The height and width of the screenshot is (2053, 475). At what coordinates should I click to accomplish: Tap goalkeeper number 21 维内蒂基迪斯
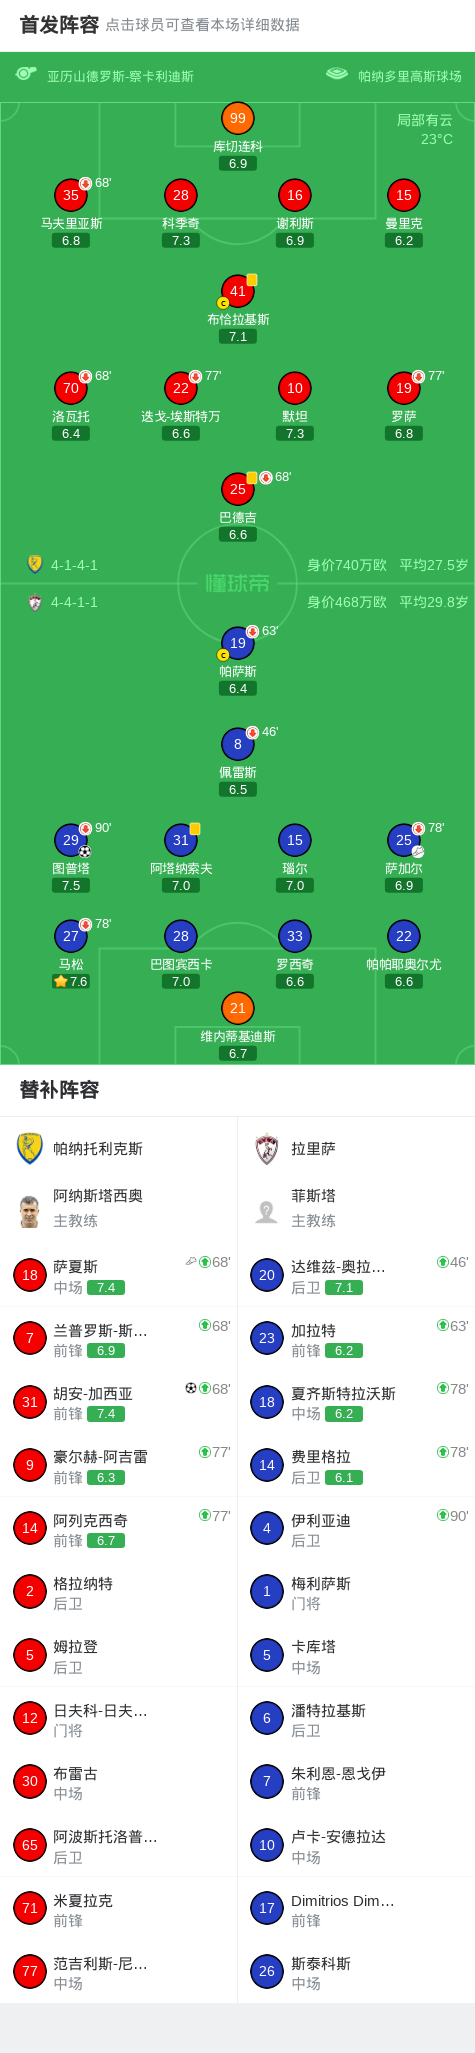point(238,1008)
